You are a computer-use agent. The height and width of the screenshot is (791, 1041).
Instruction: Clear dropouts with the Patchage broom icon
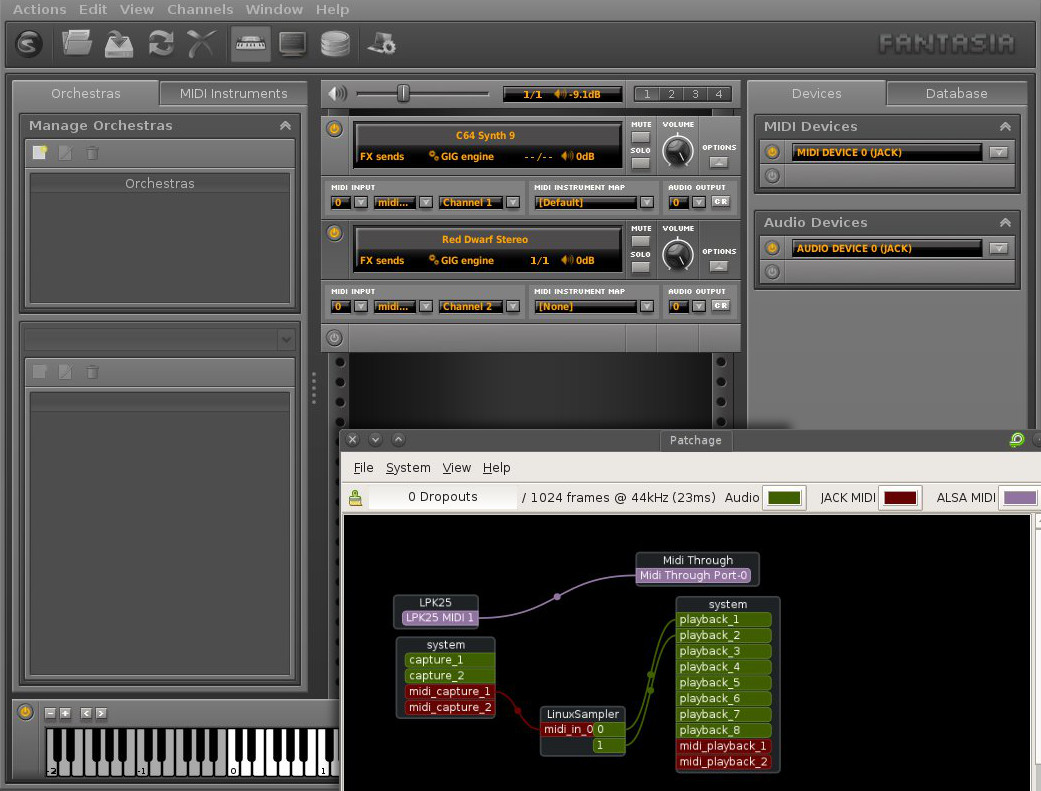pyautogui.click(x=355, y=498)
